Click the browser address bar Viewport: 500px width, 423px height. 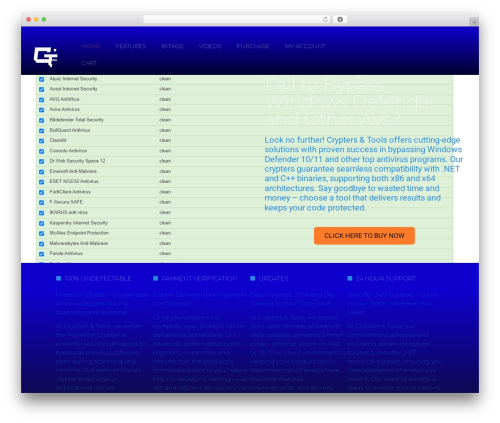(237, 20)
